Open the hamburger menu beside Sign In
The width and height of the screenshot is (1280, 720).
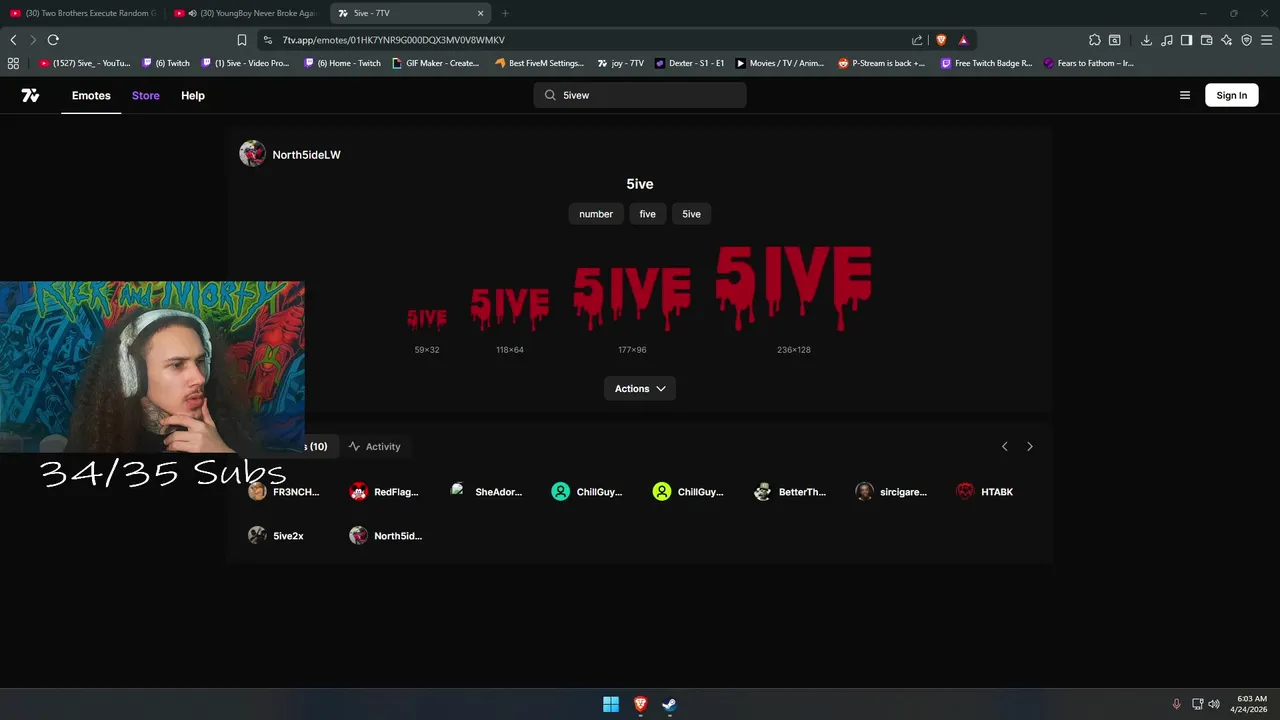tap(1185, 95)
